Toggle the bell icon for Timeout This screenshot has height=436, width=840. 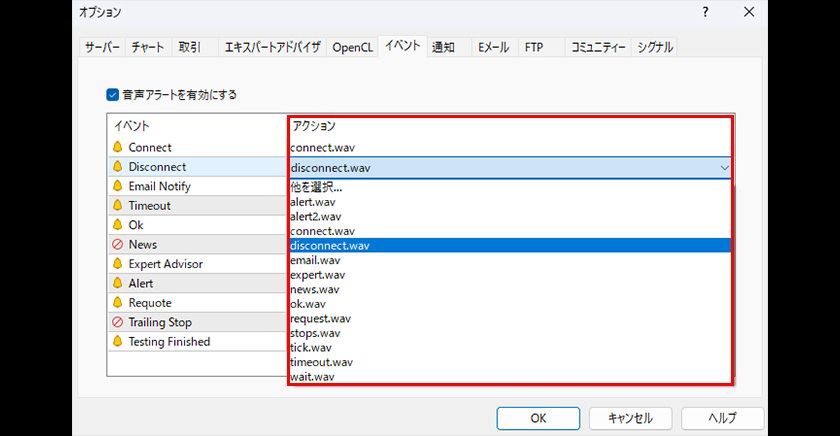pos(118,205)
